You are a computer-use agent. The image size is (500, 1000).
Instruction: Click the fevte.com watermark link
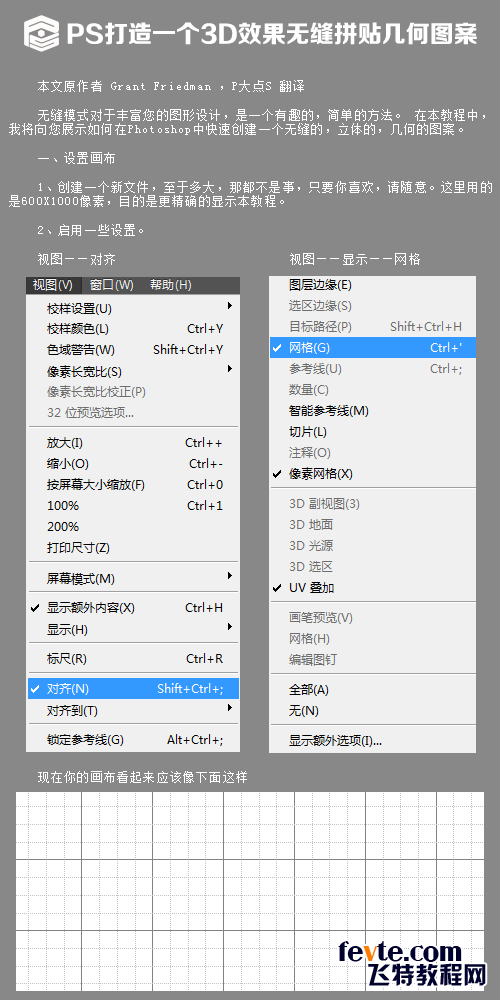point(409,962)
